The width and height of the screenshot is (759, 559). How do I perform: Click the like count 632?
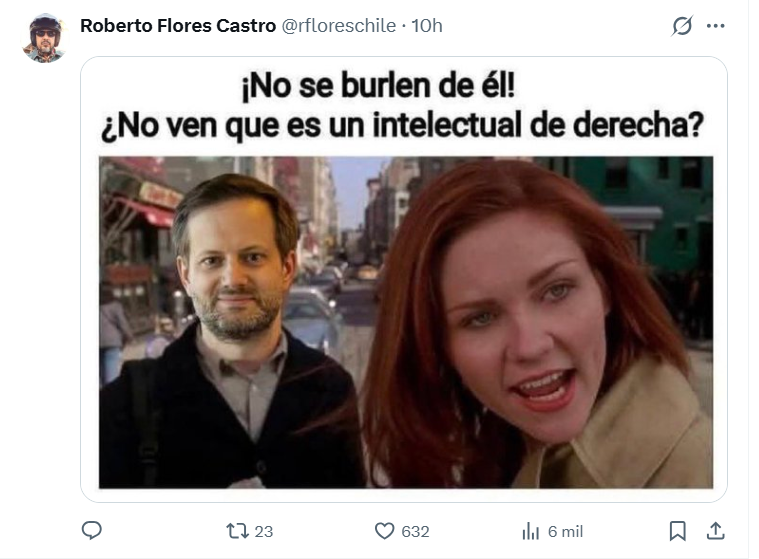coord(415,531)
